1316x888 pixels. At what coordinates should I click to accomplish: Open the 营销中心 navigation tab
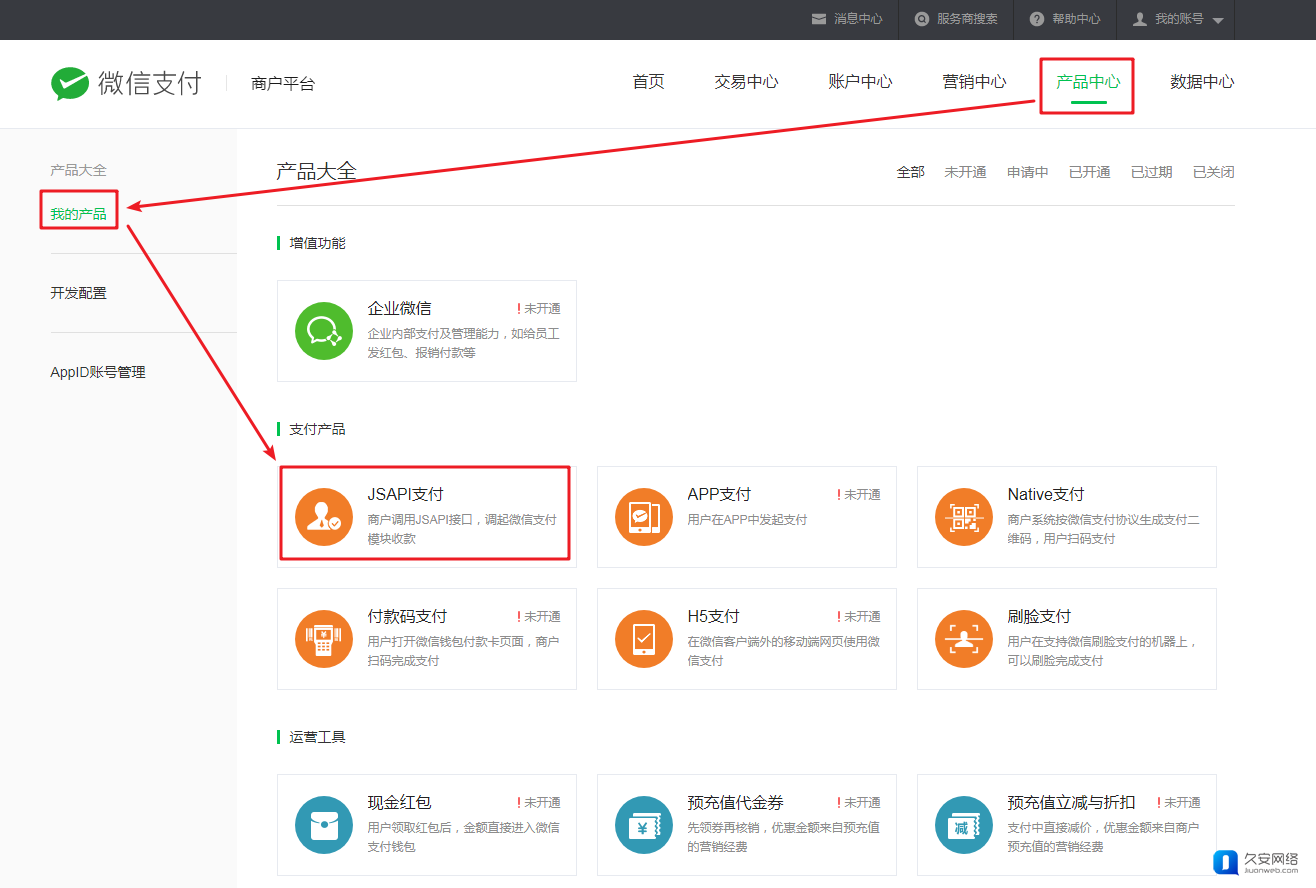click(974, 82)
